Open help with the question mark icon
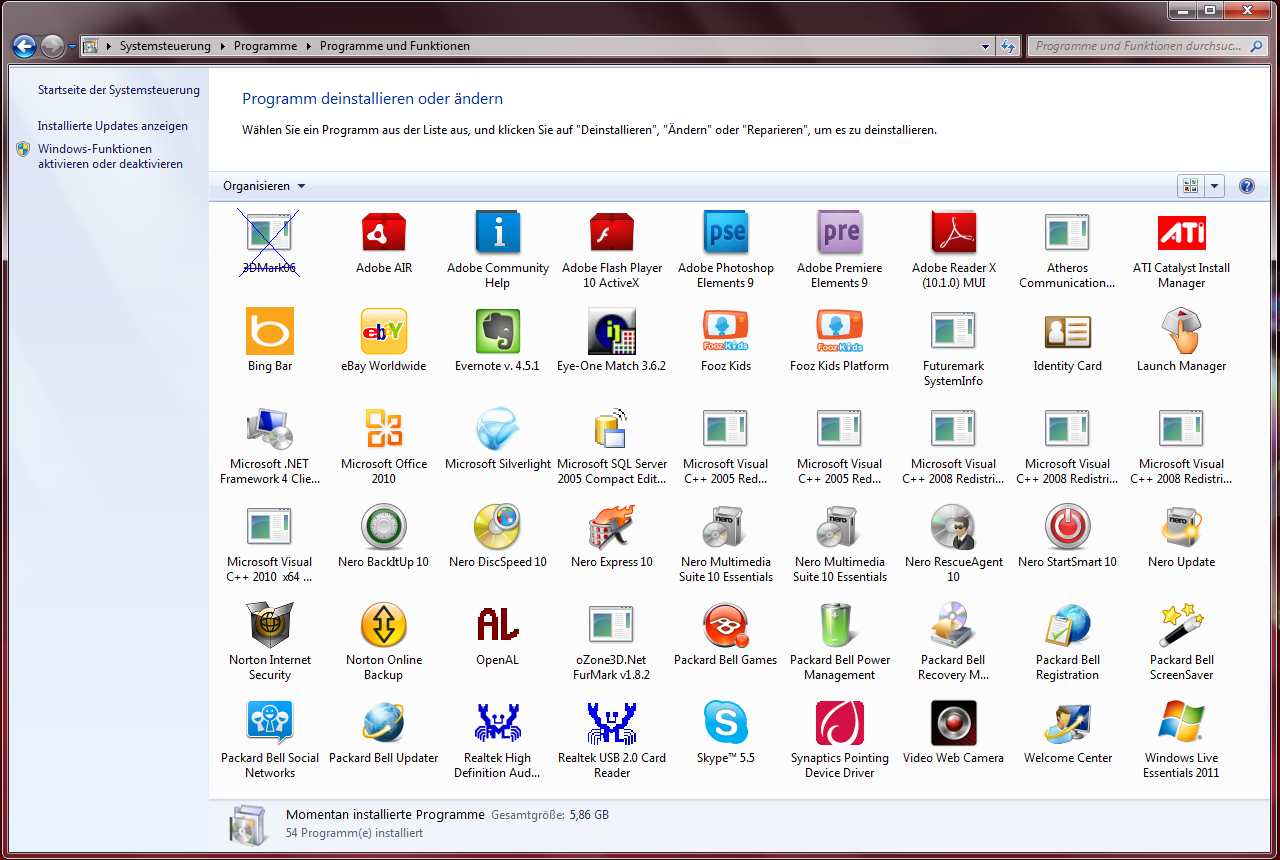 click(1247, 186)
